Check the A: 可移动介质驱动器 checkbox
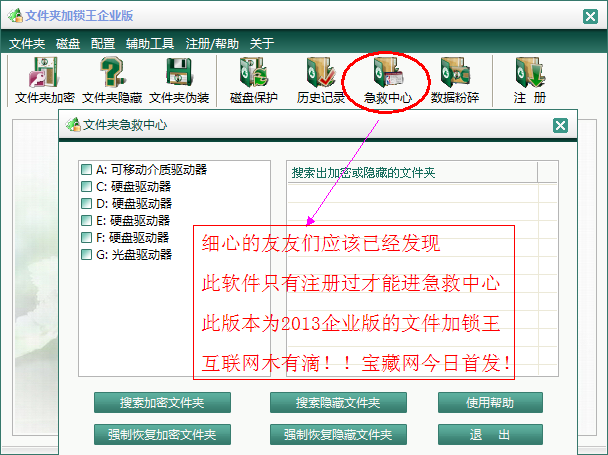This screenshot has width=608, height=455. pos(86,170)
